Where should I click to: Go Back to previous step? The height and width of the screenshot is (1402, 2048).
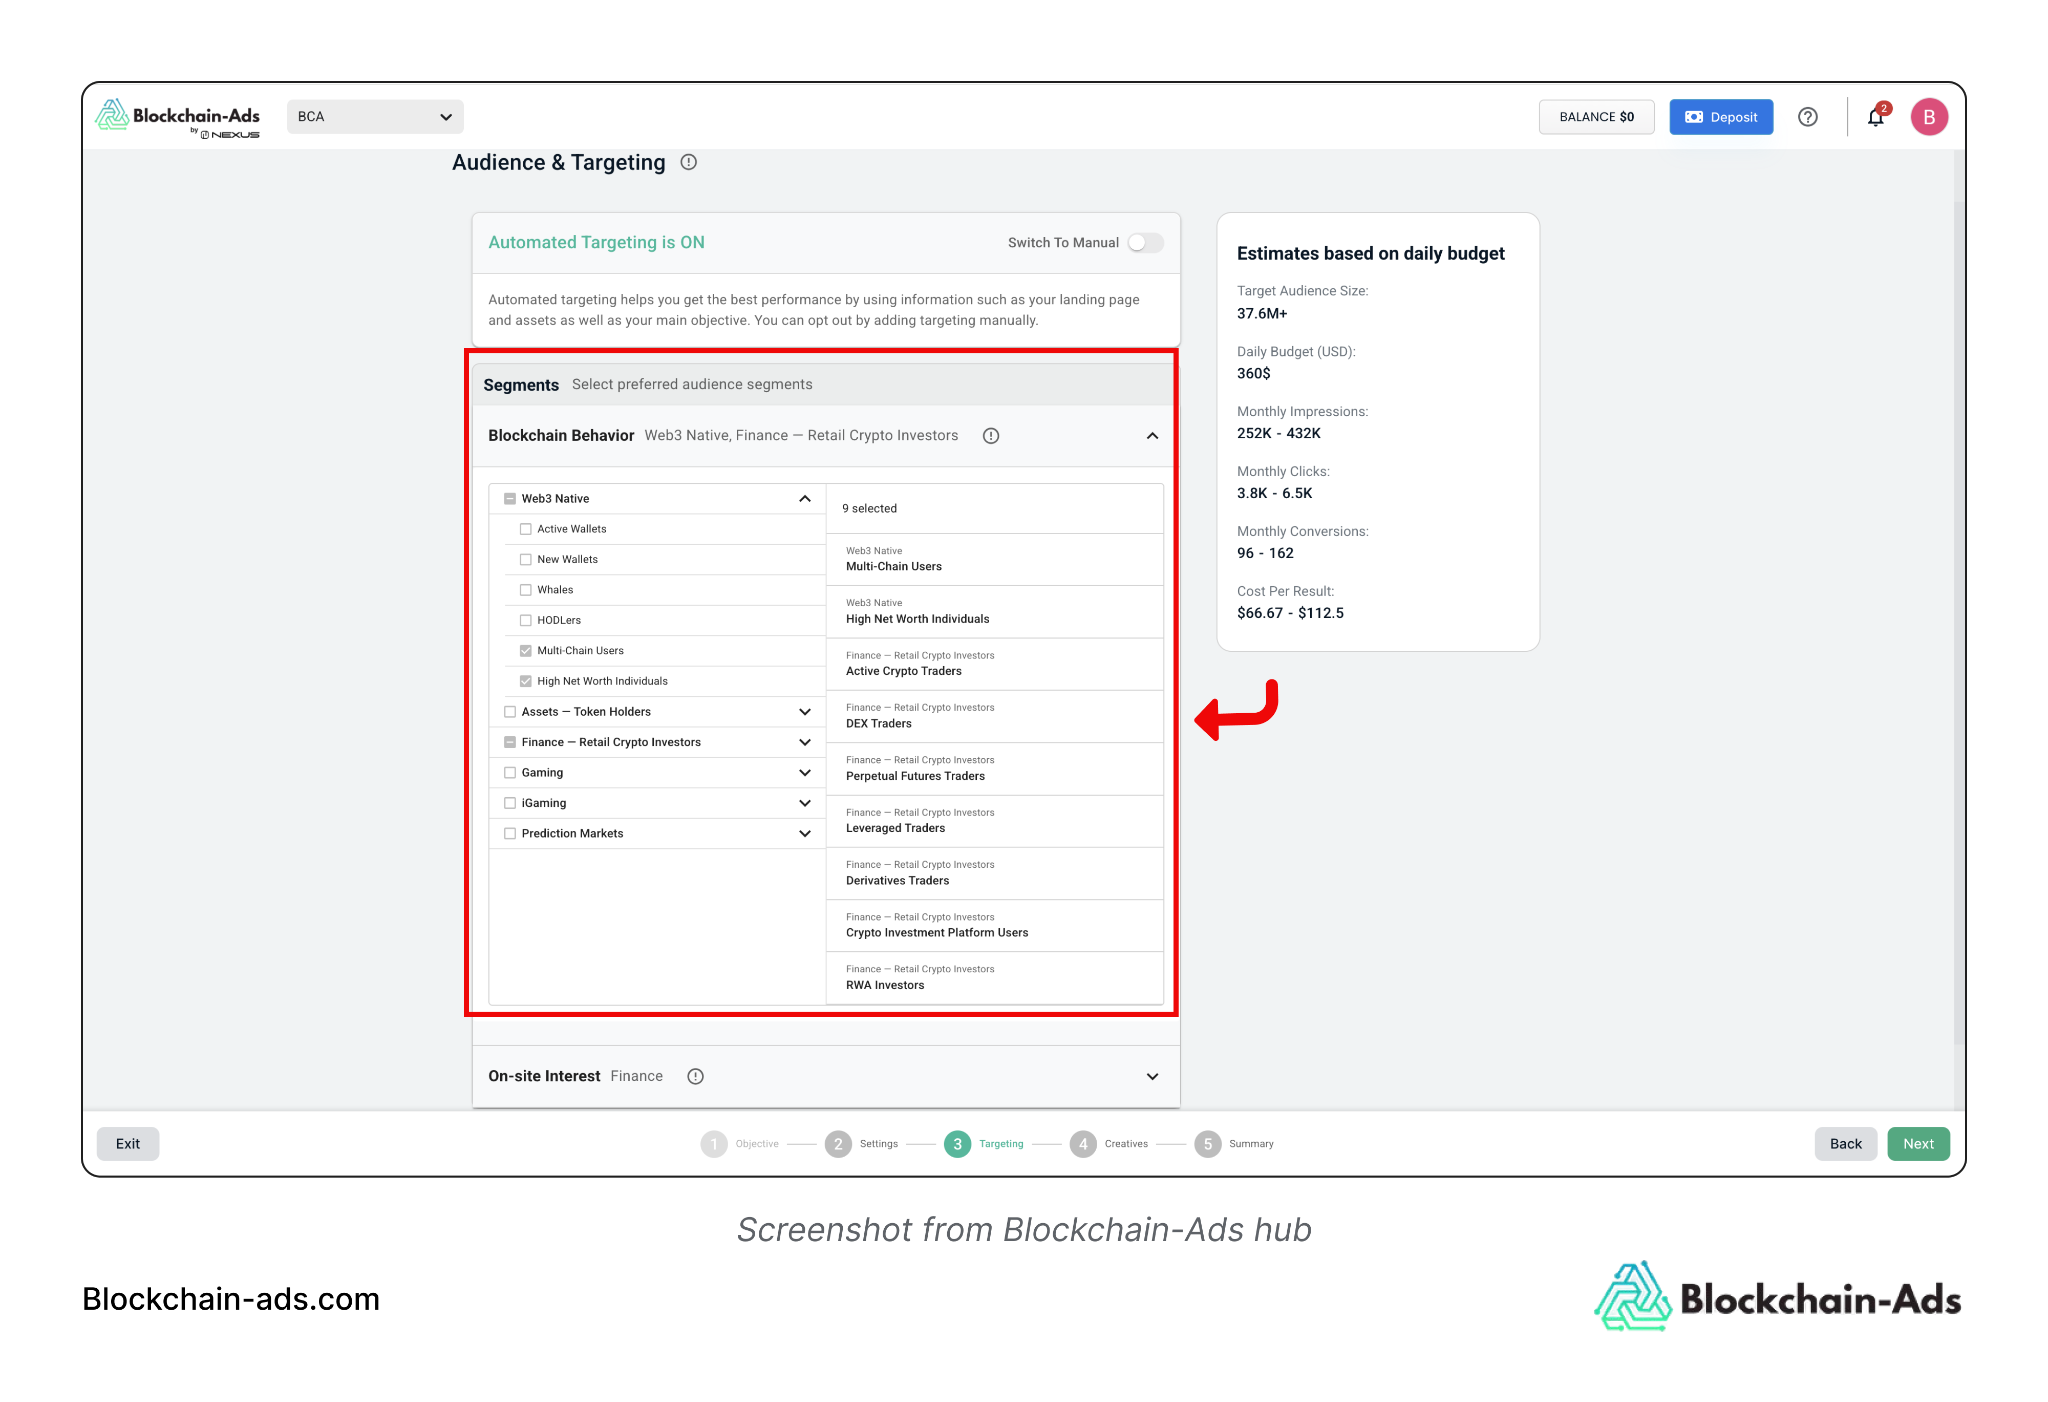click(x=1845, y=1144)
